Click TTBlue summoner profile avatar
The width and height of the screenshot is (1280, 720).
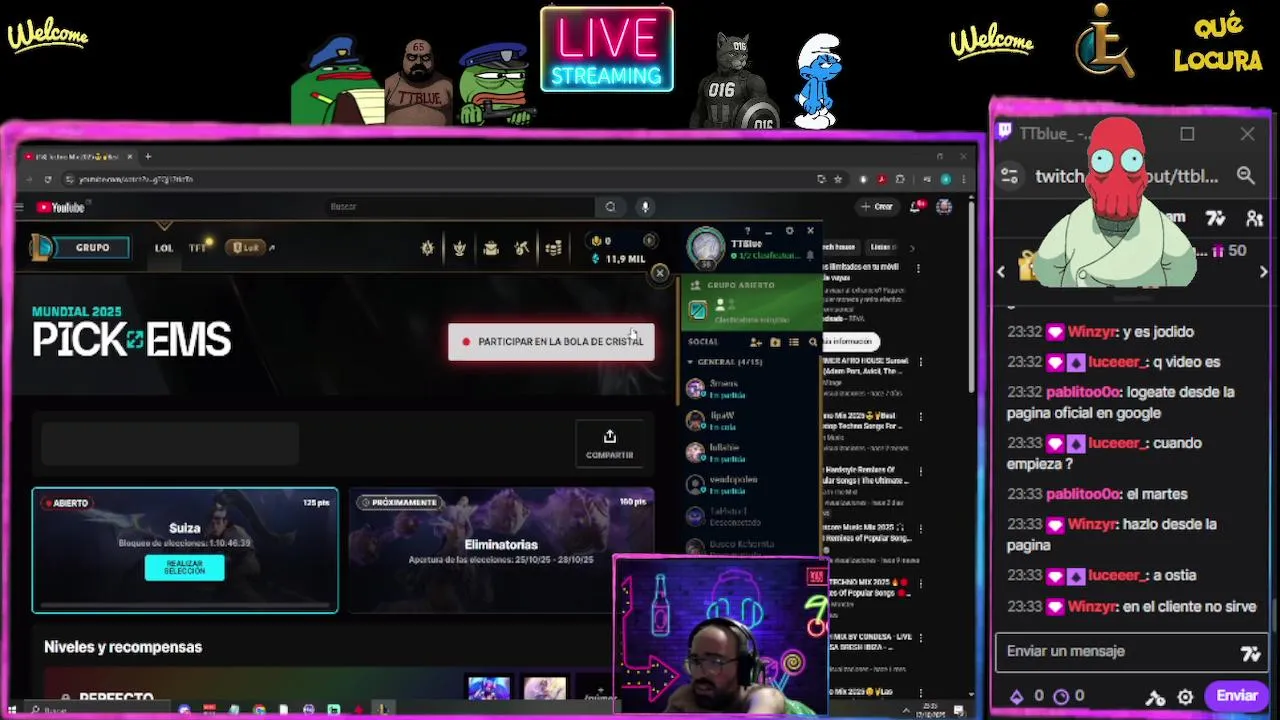pyautogui.click(x=706, y=248)
